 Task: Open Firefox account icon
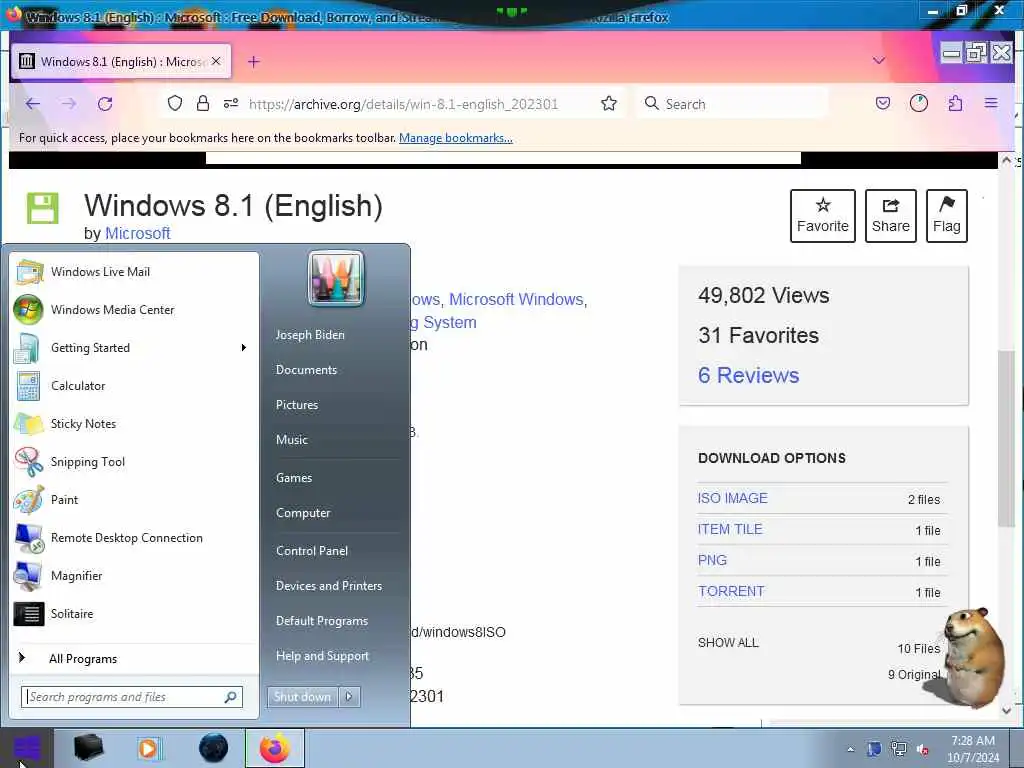pyautogui.click(x=919, y=103)
